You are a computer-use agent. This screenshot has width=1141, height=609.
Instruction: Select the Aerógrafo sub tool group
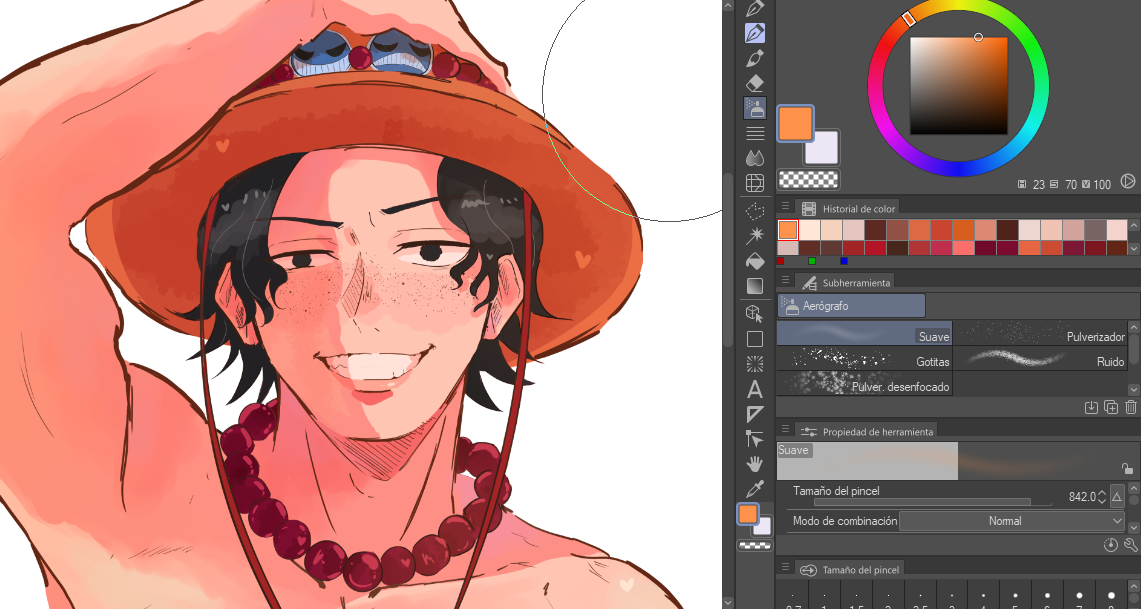(851, 306)
